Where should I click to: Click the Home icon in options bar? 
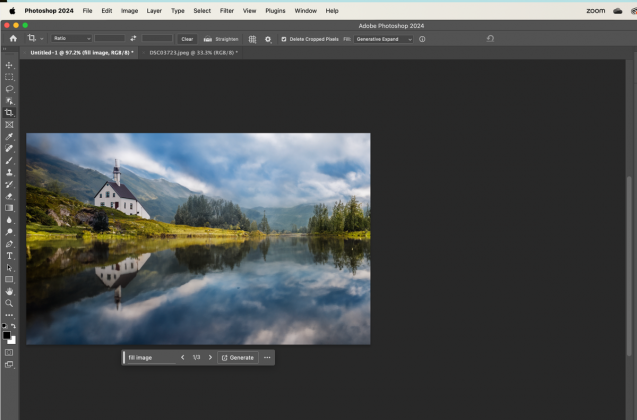pyautogui.click(x=13, y=39)
